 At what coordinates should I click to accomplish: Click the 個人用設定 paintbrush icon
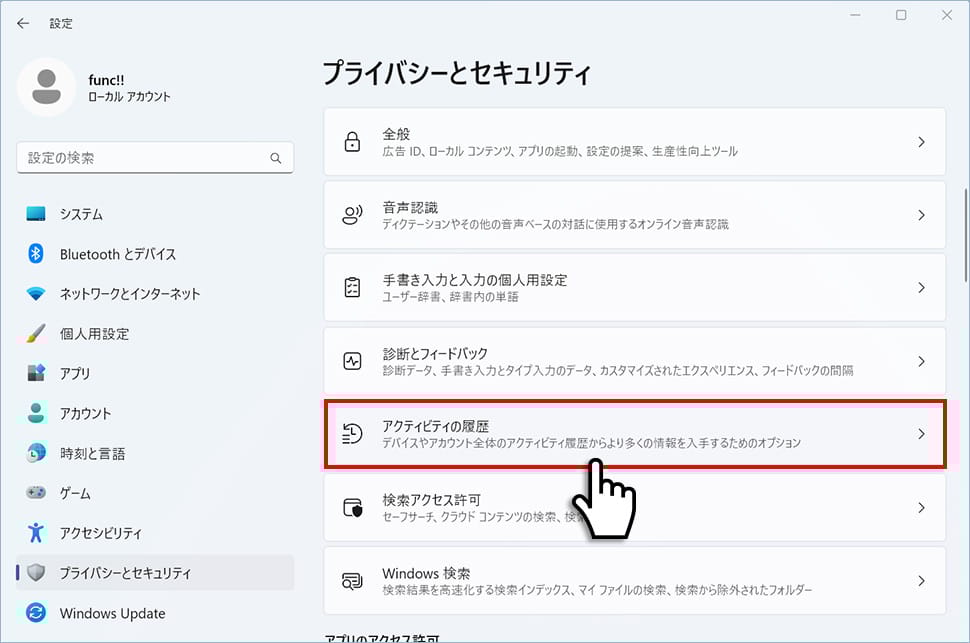click(36, 334)
